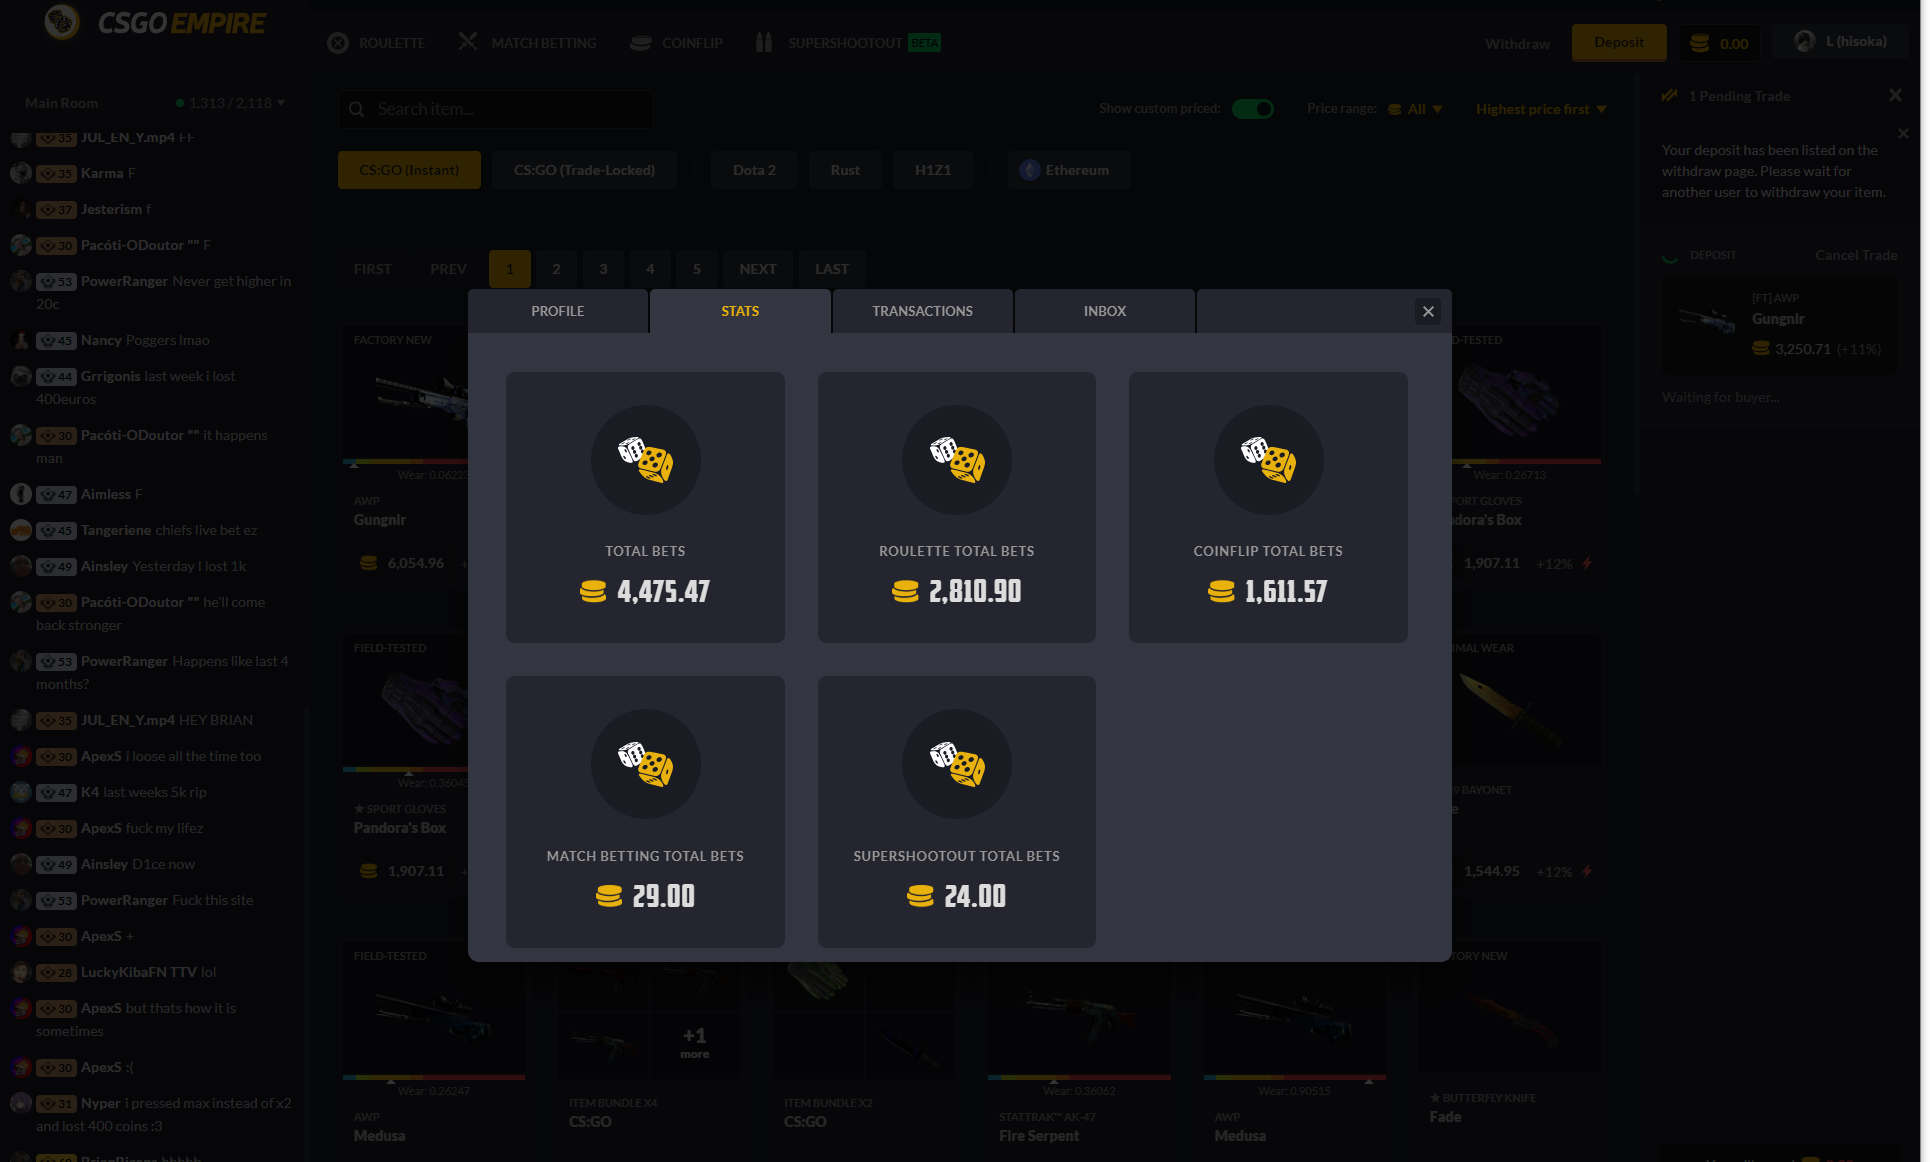
Task: Click the Match Betting Total Bets dice icon
Action: [x=645, y=764]
